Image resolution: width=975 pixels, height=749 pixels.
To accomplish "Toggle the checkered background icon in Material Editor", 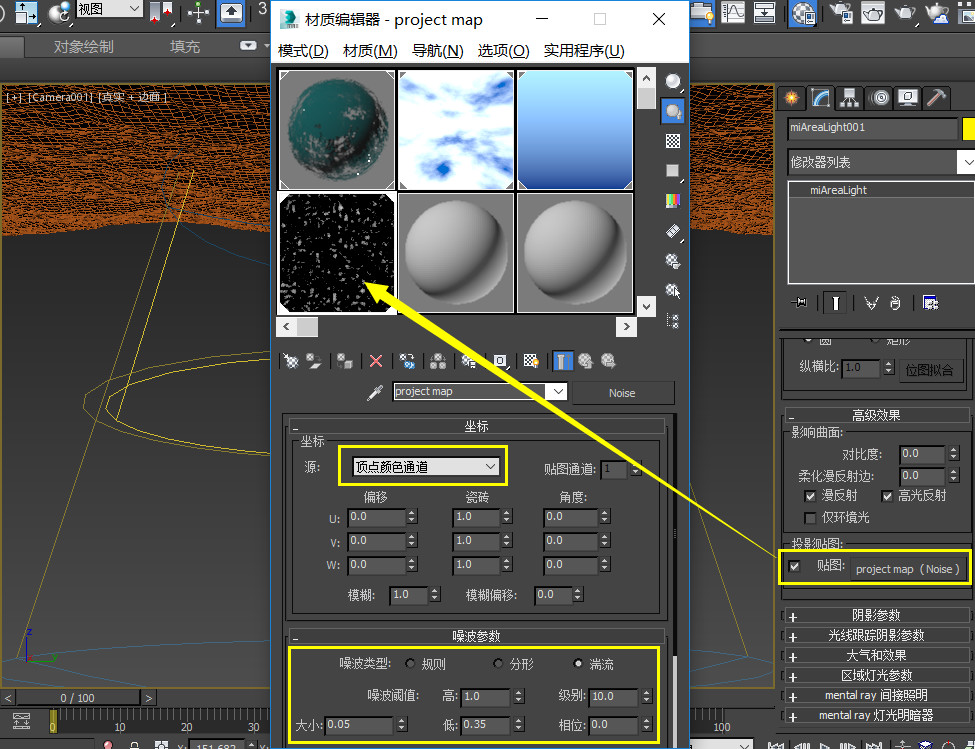I will (x=673, y=141).
